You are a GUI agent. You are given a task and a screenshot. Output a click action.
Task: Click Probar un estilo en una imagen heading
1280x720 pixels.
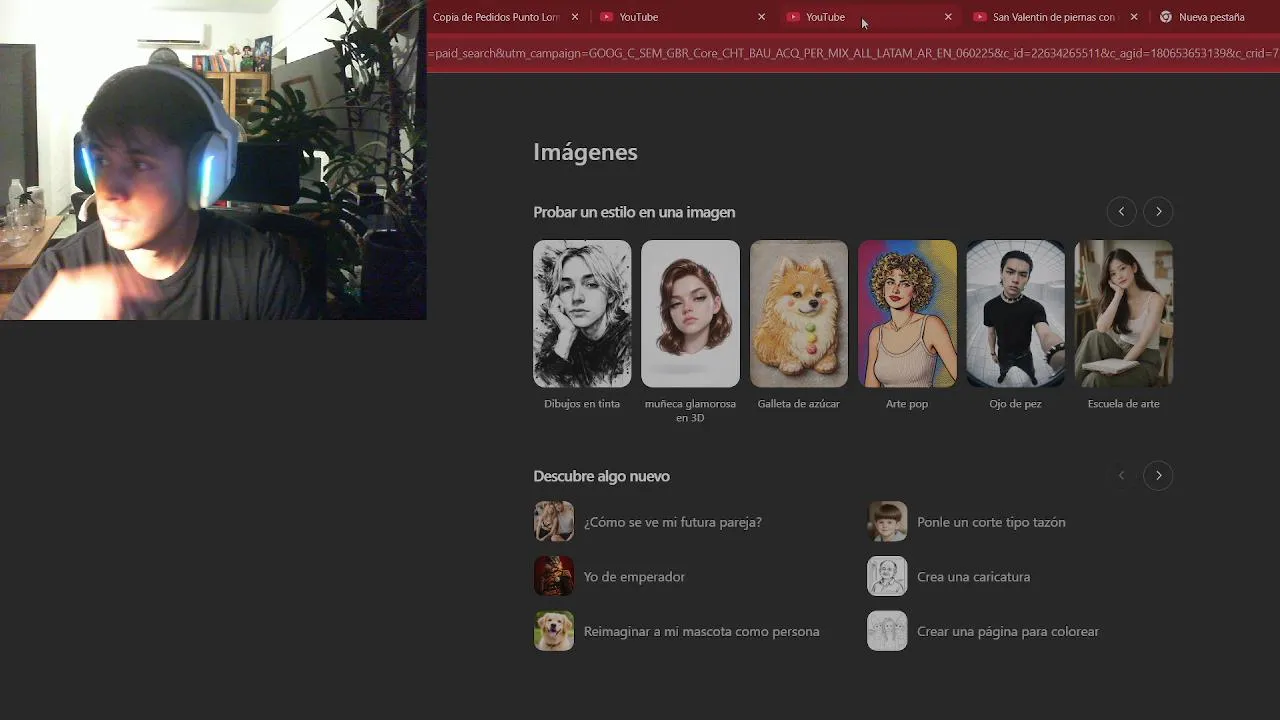(x=634, y=212)
